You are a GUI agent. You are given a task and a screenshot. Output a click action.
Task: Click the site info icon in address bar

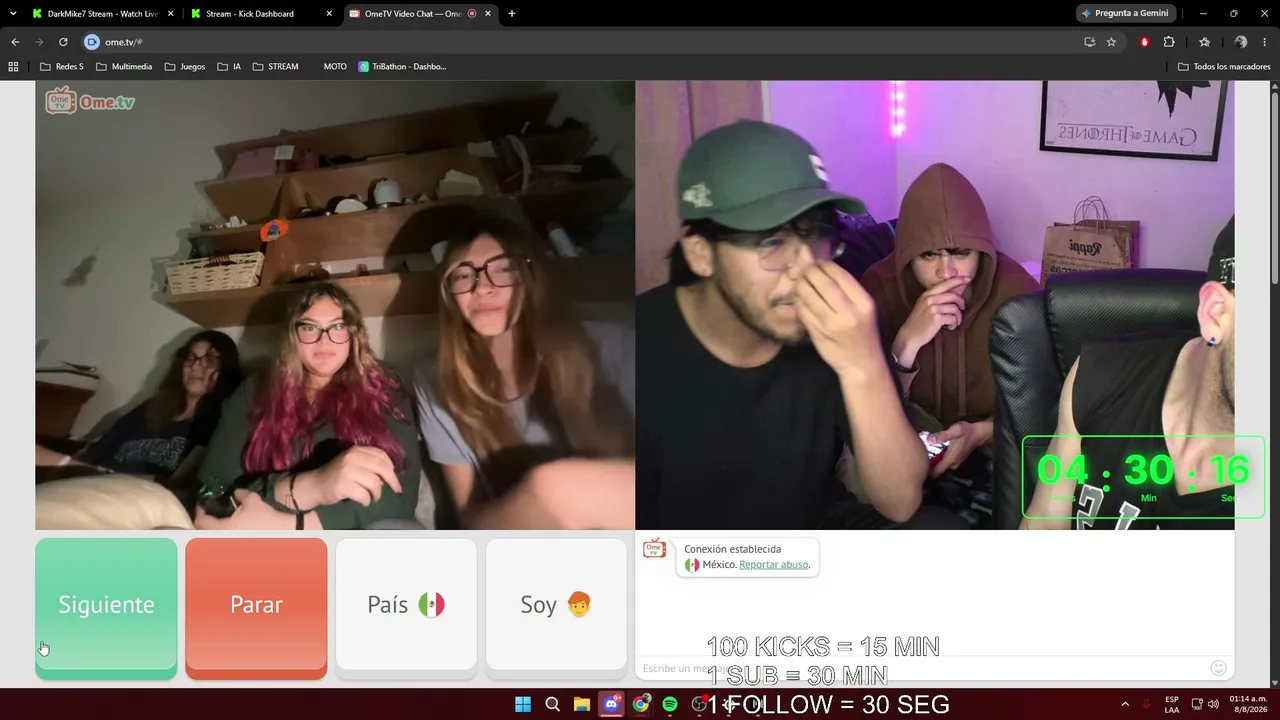point(92,42)
